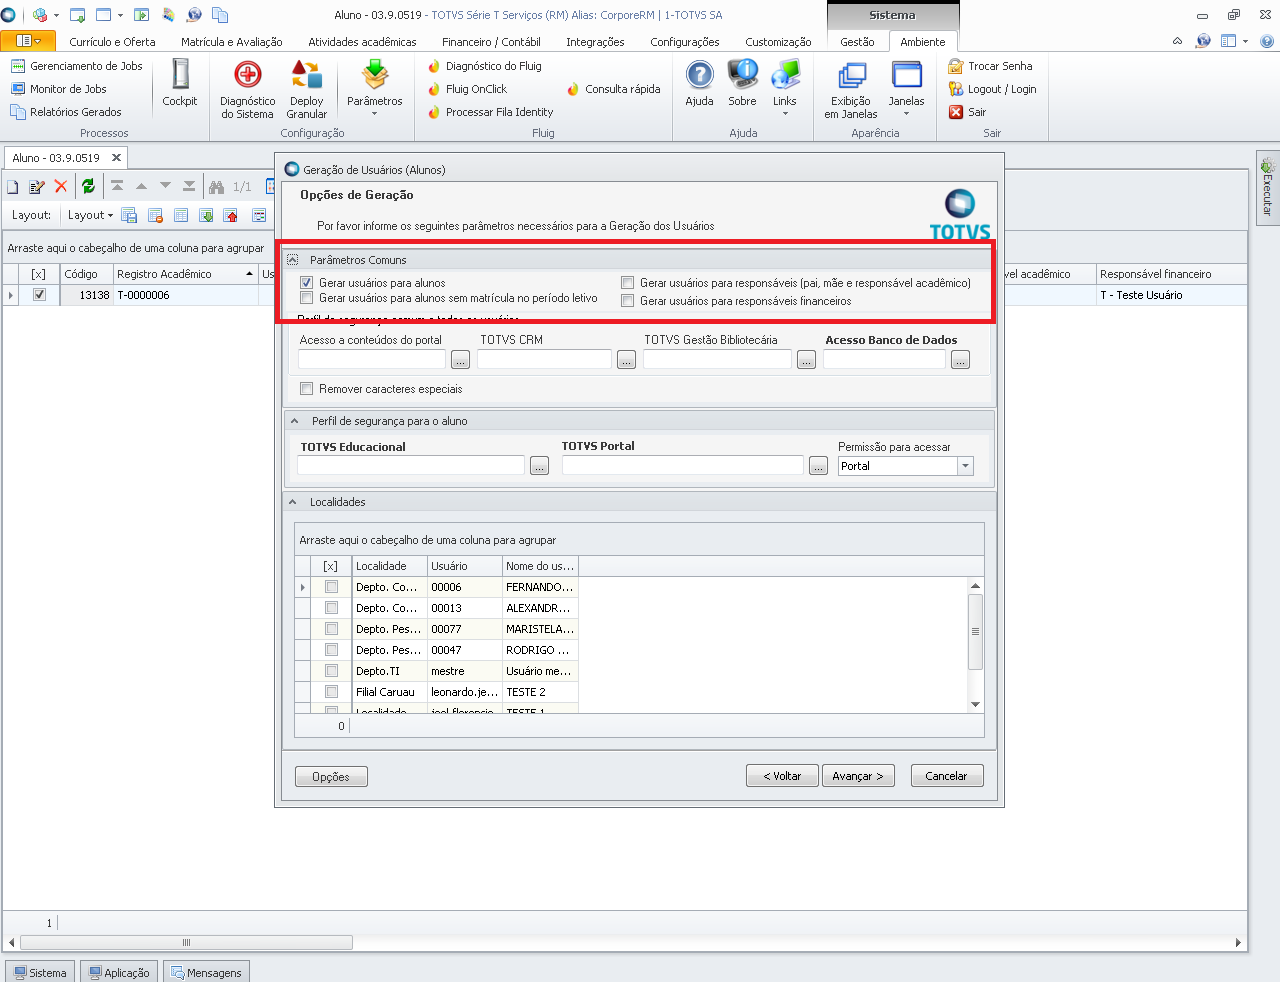
Task: Open the Matrícula e Avaliação tab
Action: [232, 42]
